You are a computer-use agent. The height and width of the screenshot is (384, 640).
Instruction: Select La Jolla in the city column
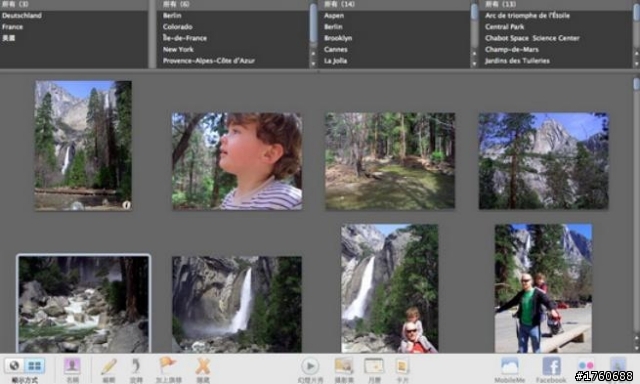(336, 61)
